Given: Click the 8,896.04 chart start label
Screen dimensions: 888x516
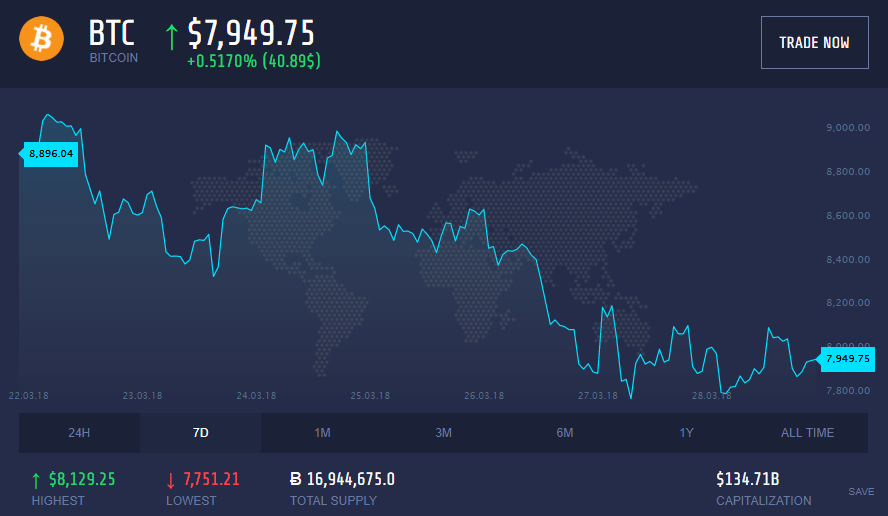Looking at the screenshot, I should (x=49, y=153).
